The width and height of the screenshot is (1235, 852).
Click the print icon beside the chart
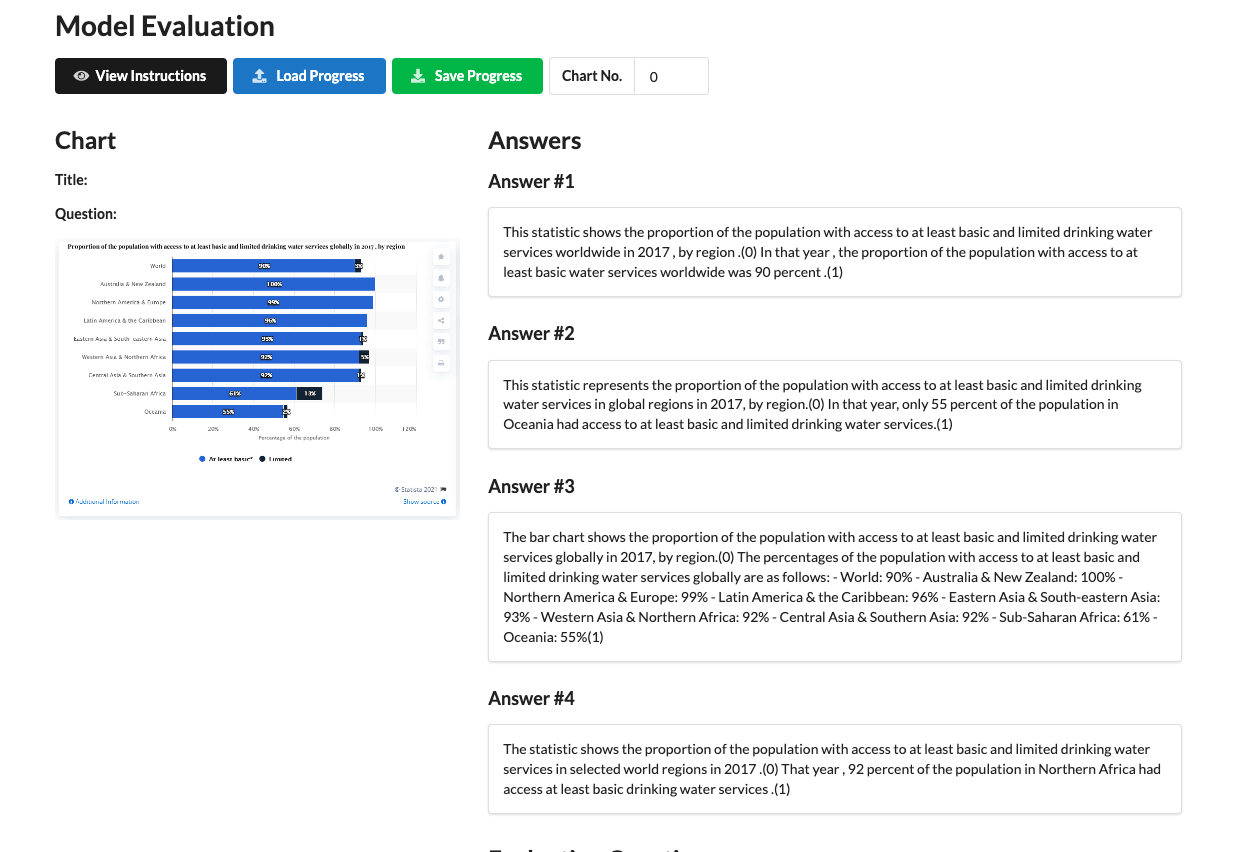coord(441,363)
